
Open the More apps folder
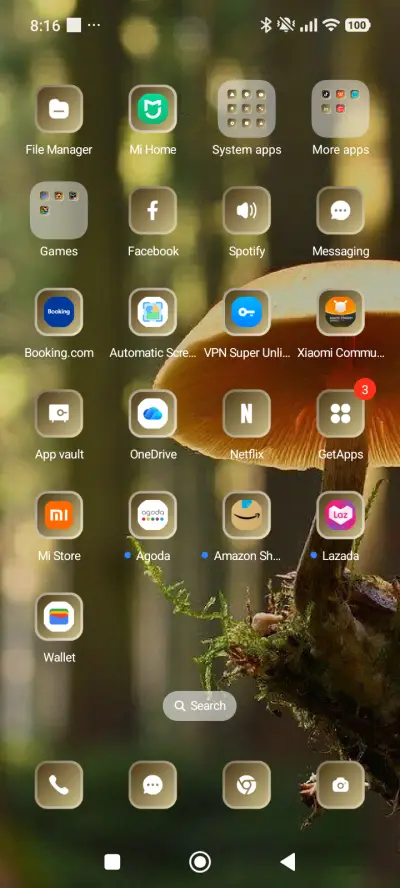point(341,109)
